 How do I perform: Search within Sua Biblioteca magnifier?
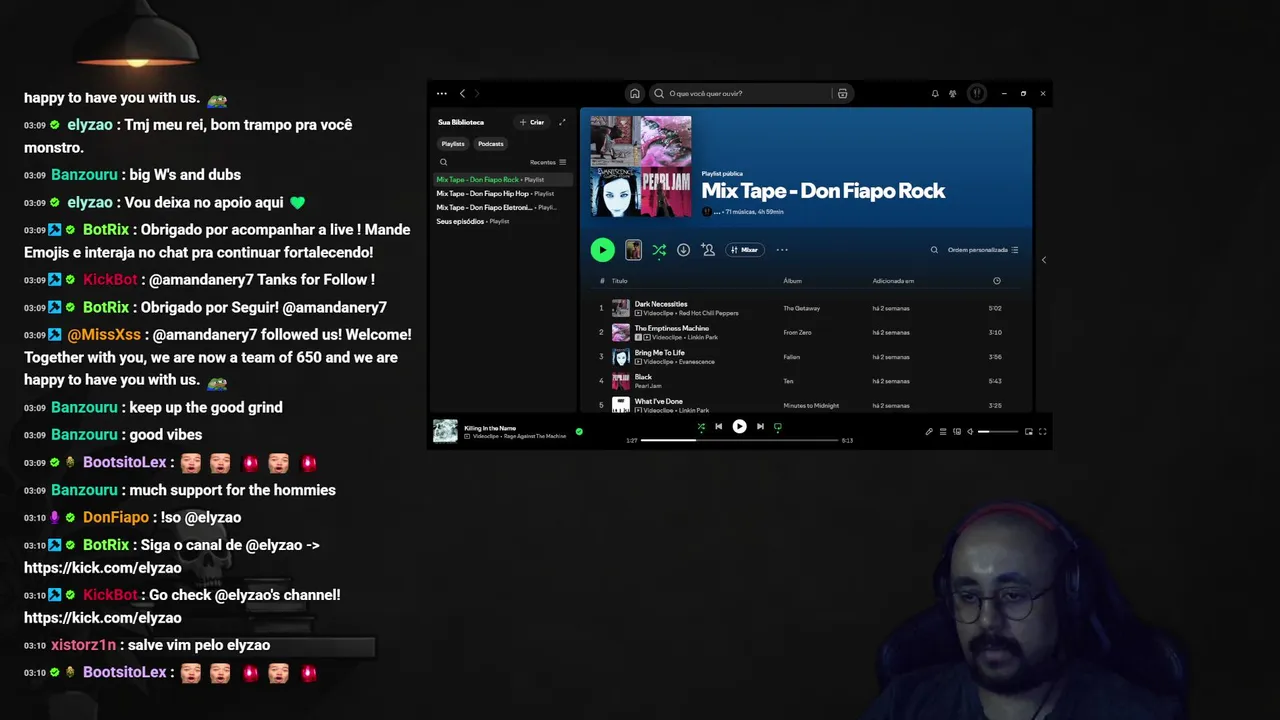(443, 162)
